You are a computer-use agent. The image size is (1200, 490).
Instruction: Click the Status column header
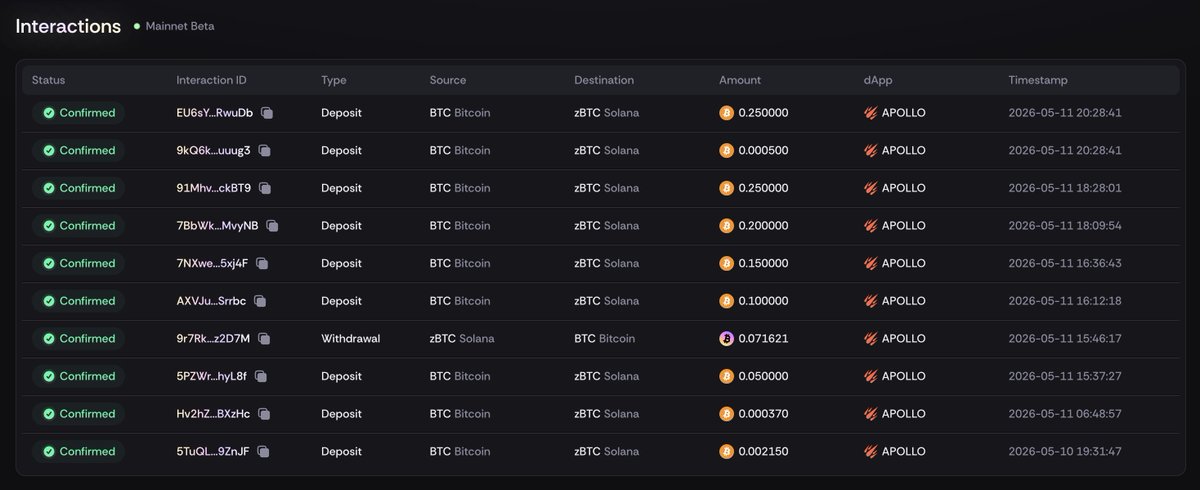(48, 80)
